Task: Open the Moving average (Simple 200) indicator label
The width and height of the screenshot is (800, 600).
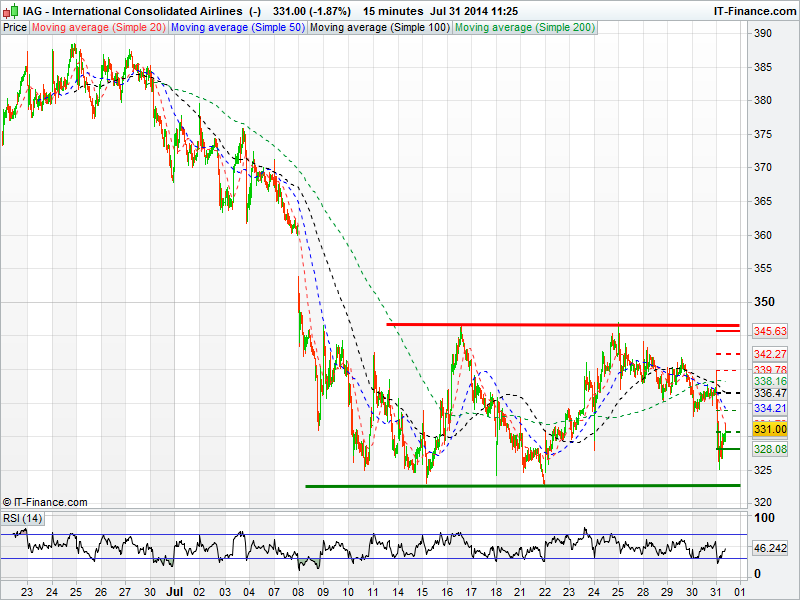Action: tap(524, 27)
